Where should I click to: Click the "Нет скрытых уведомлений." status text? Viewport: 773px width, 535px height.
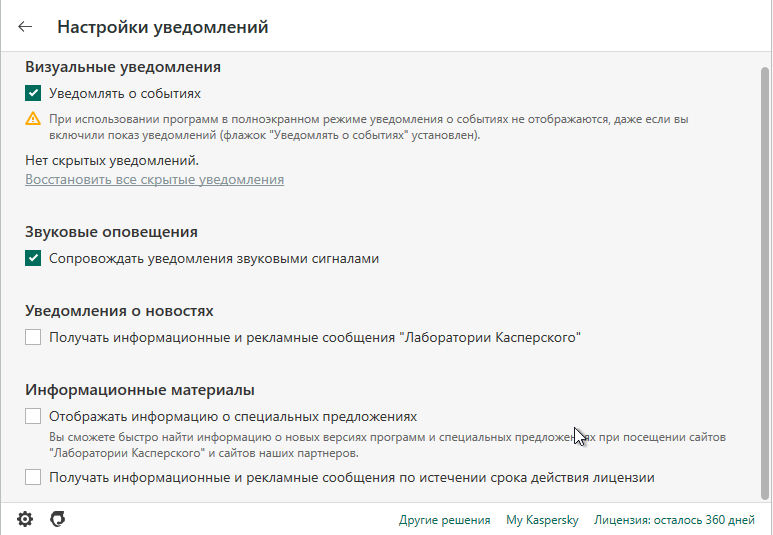click(112, 159)
